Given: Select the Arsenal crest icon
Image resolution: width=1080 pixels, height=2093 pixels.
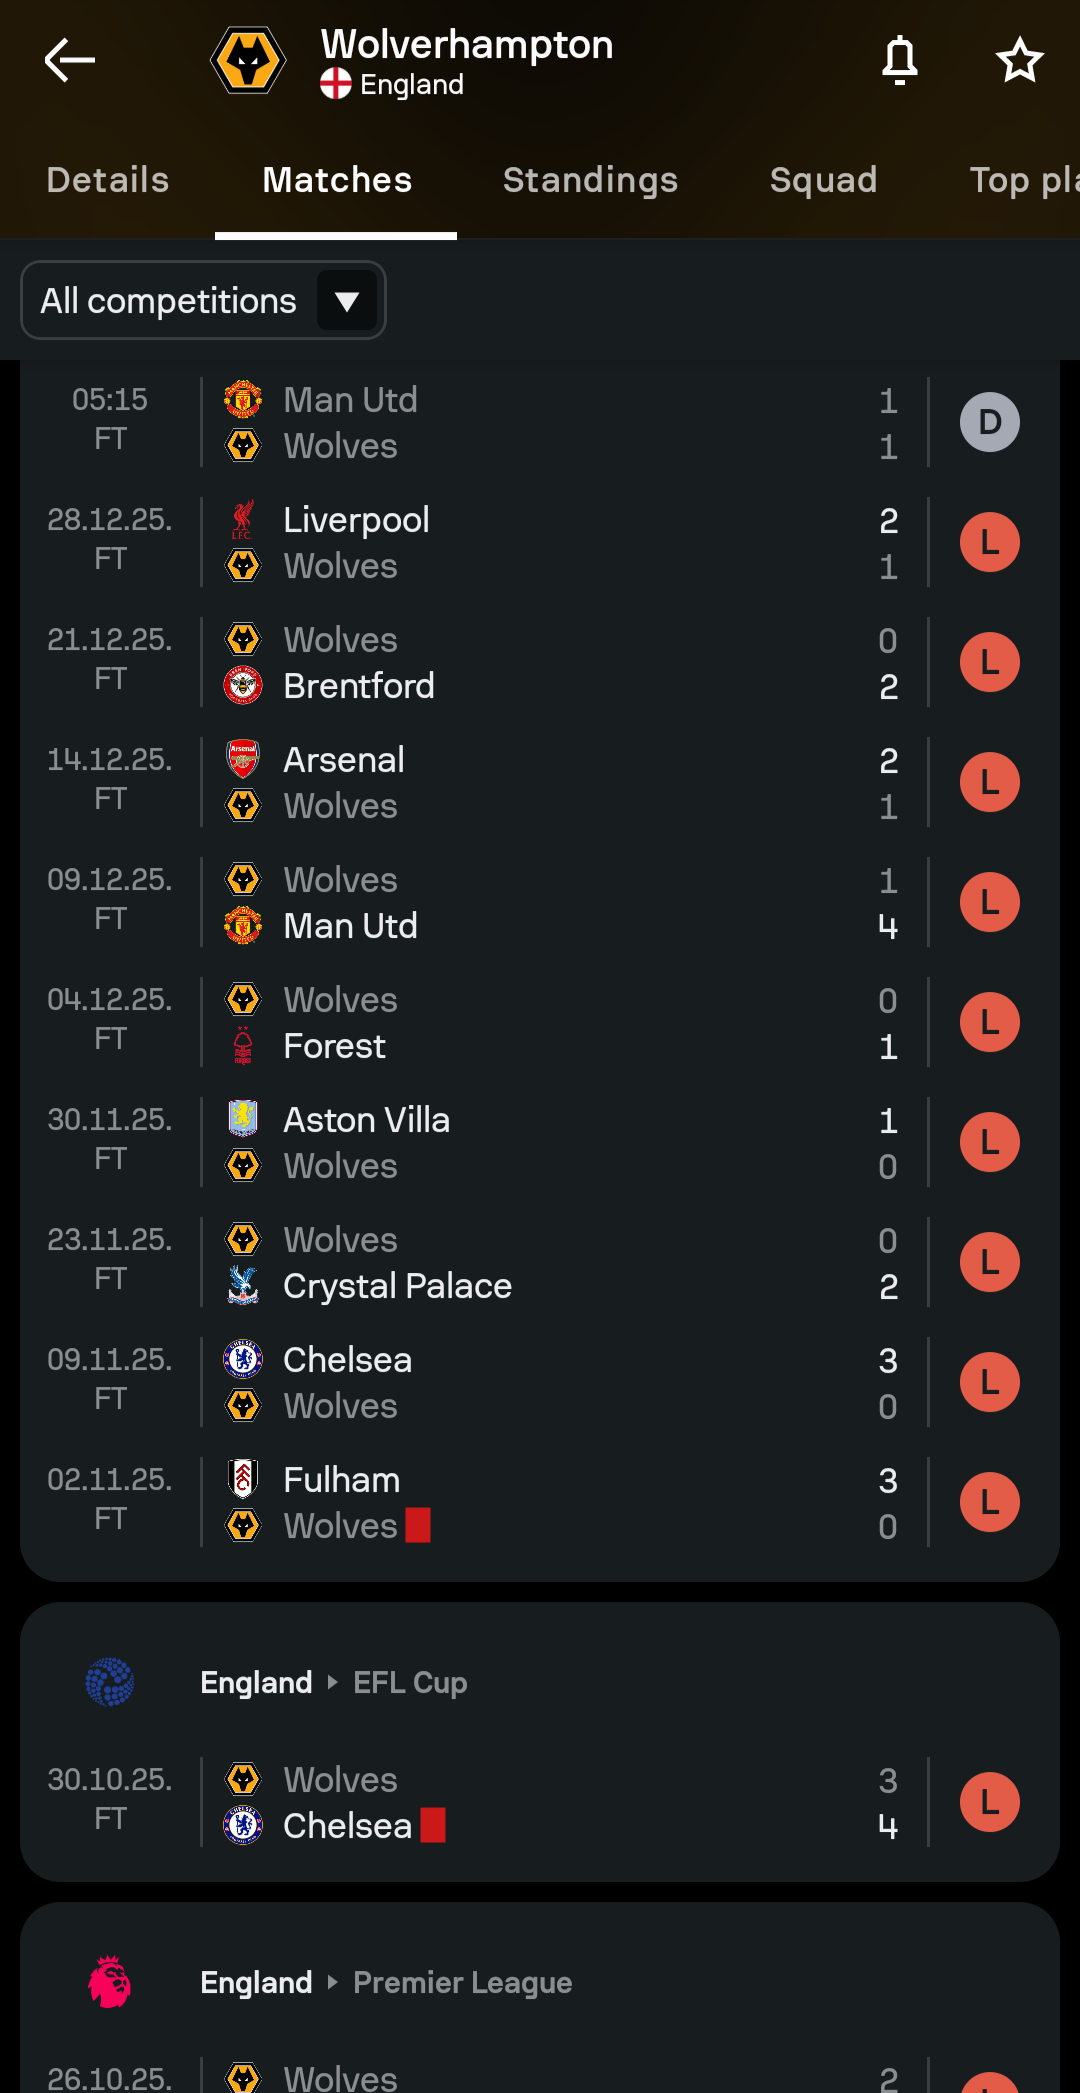Looking at the screenshot, I should pyautogui.click(x=243, y=760).
